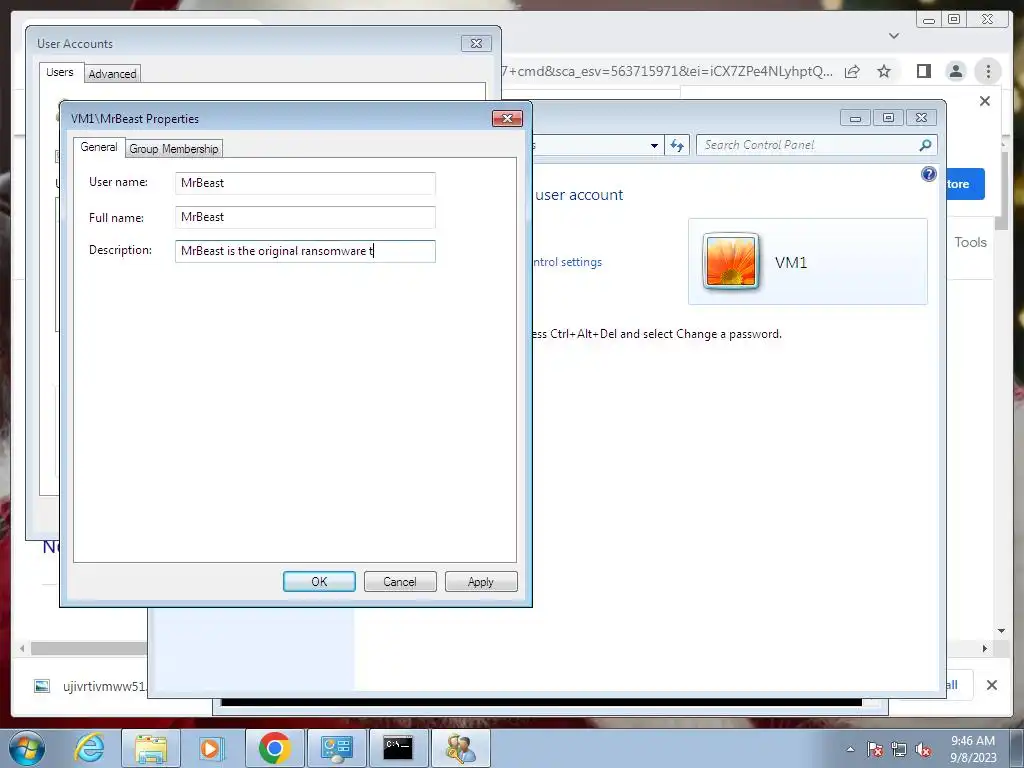
Task: Switch to User Accounts taskbar button
Action: coord(460,748)
